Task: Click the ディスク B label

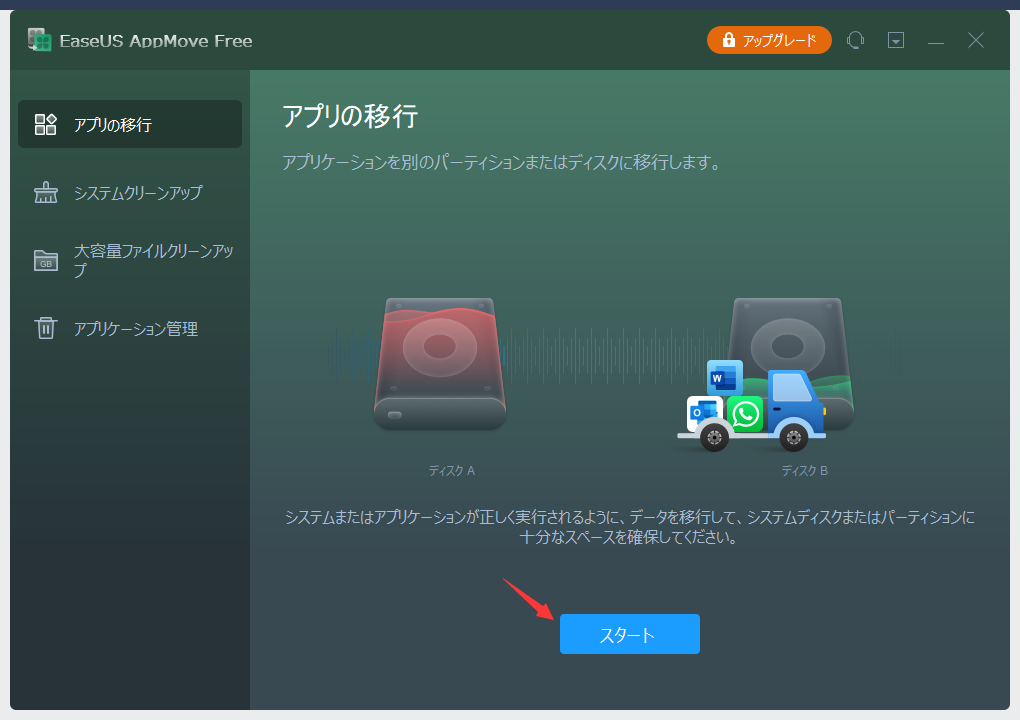Action: [804, 470]
